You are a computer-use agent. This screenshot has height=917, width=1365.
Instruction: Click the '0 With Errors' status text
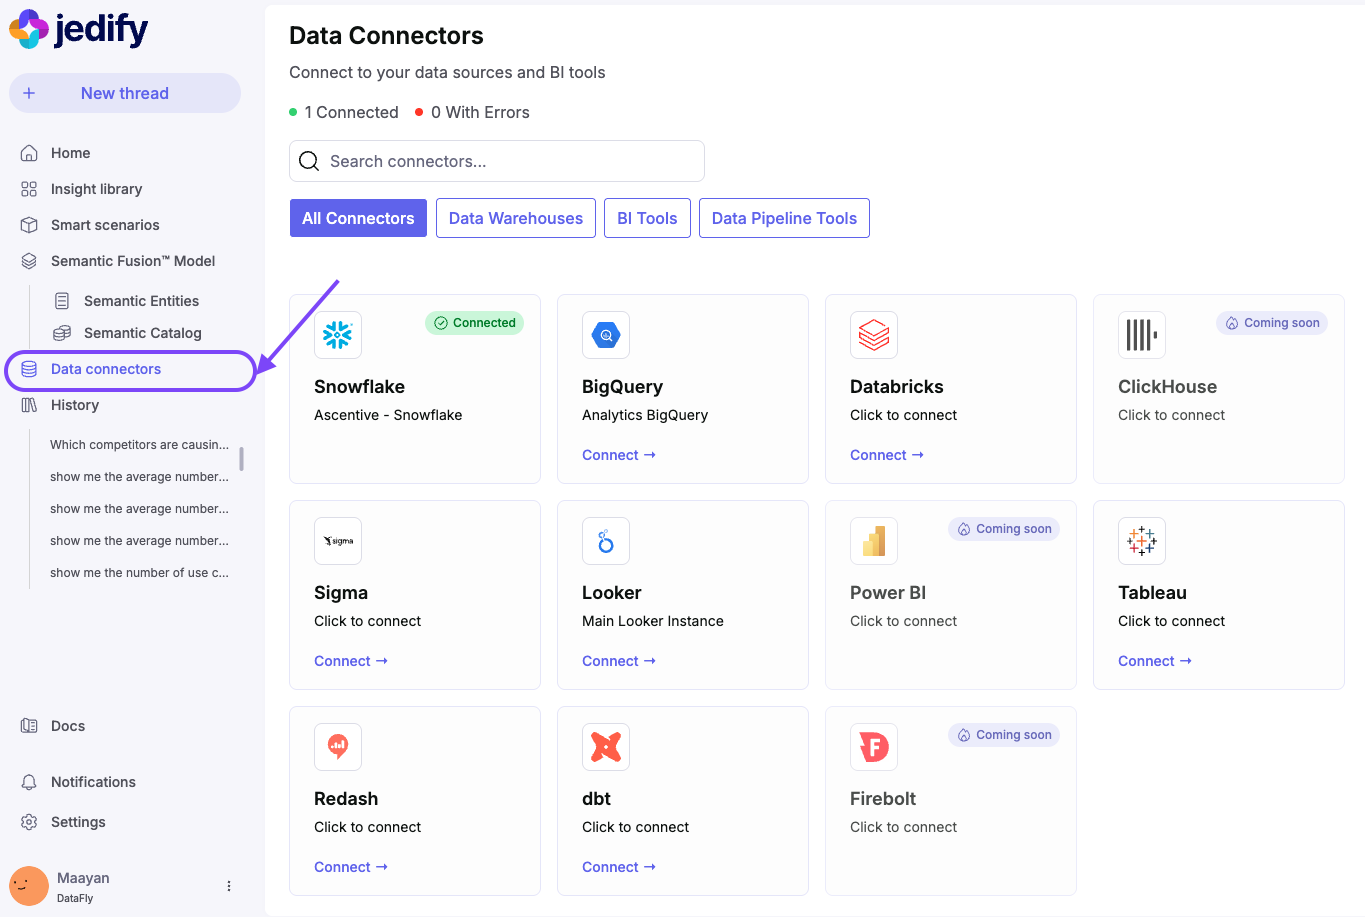pyautogui.click(x=480, y=112)
